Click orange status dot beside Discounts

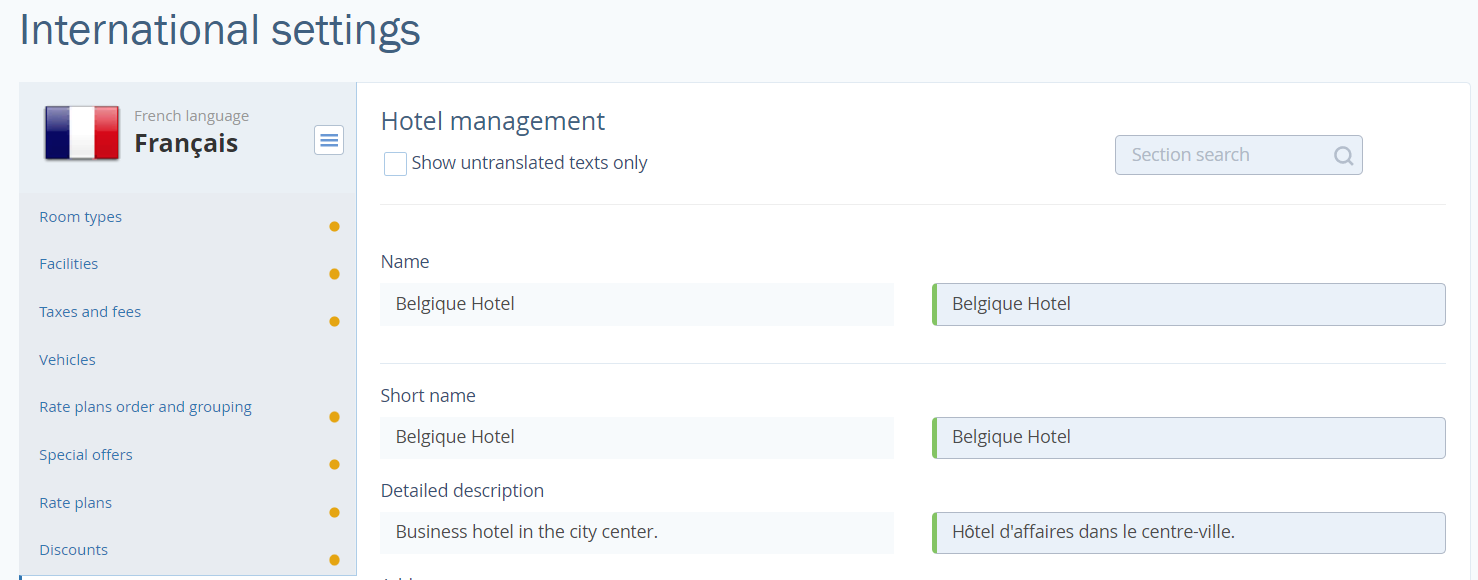pos(334,560)
